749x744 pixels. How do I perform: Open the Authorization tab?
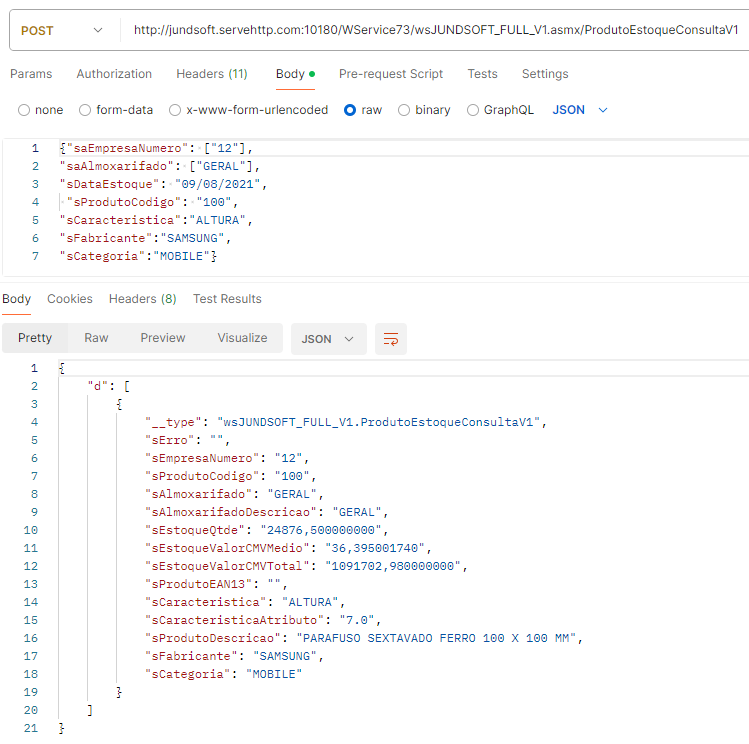click(114, 74)
